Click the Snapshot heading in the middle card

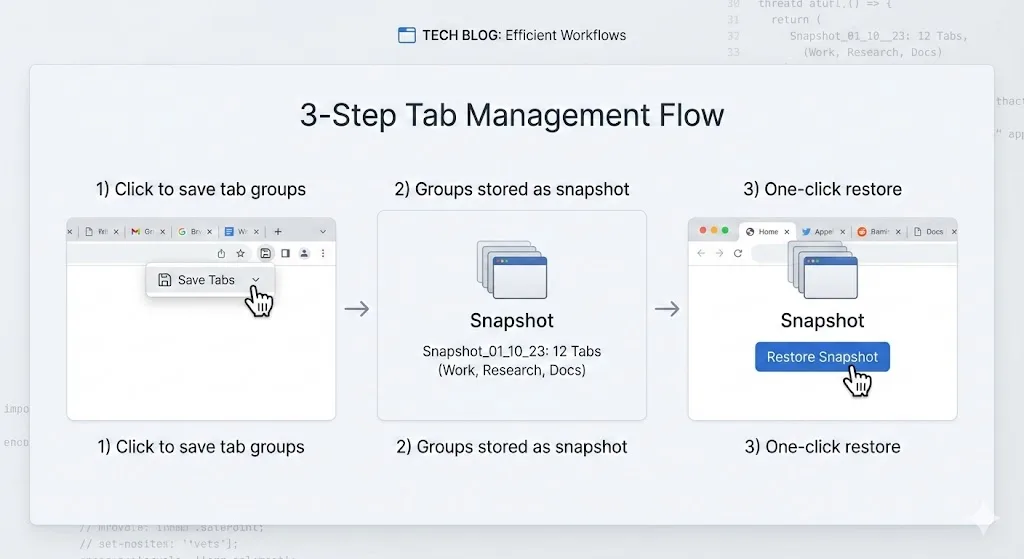point(512,321)
